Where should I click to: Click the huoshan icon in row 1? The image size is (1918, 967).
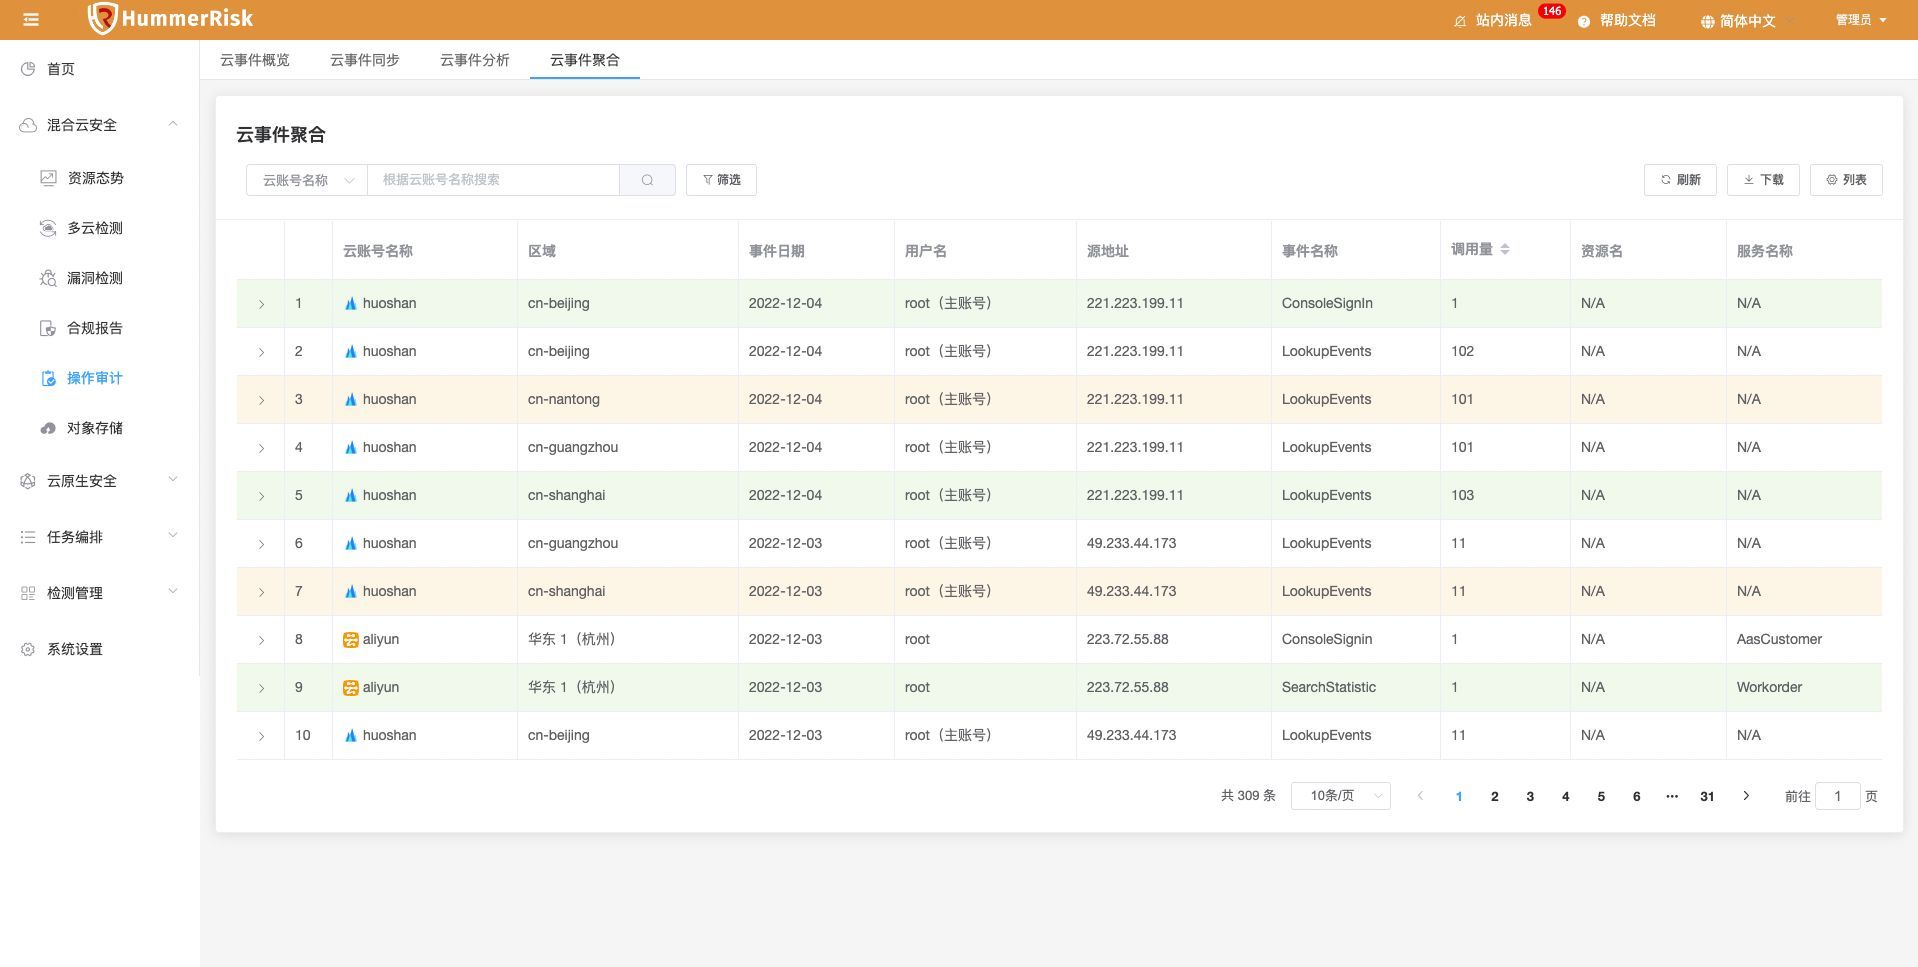pyautogui.click(x=350, y=303)
